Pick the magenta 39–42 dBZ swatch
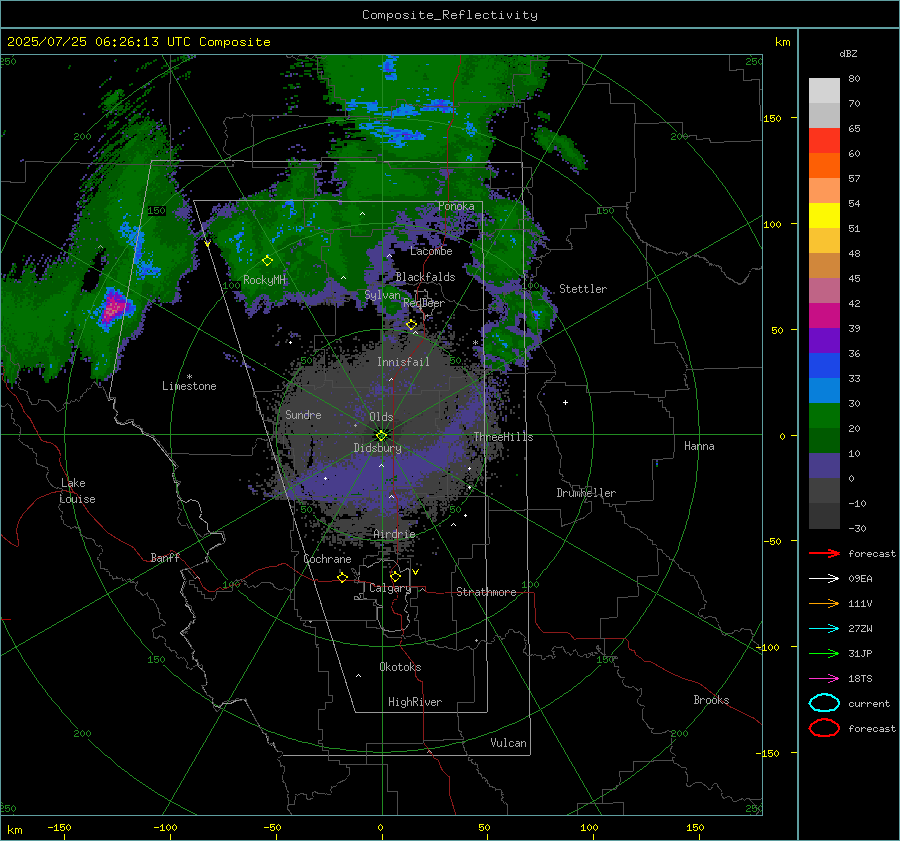The image size is (900, 841). 824,315
